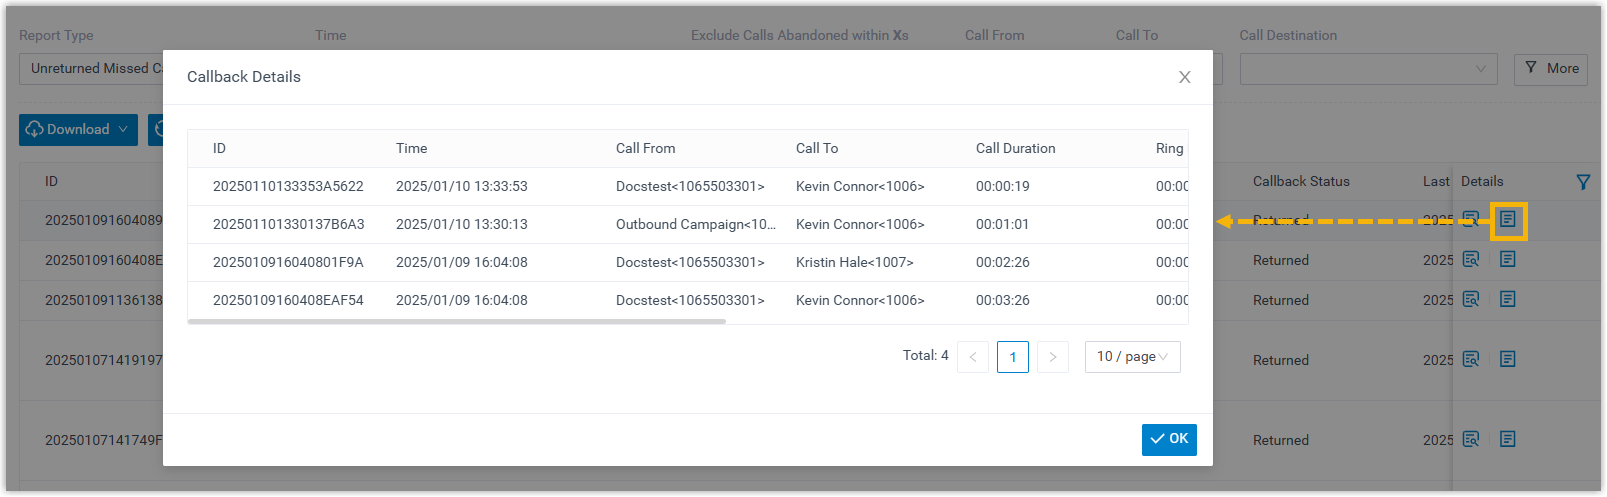Viewport: 1607px width, 497px height.
Task: Select page 1 in pagination
Action: click(x=1012, y=357)
